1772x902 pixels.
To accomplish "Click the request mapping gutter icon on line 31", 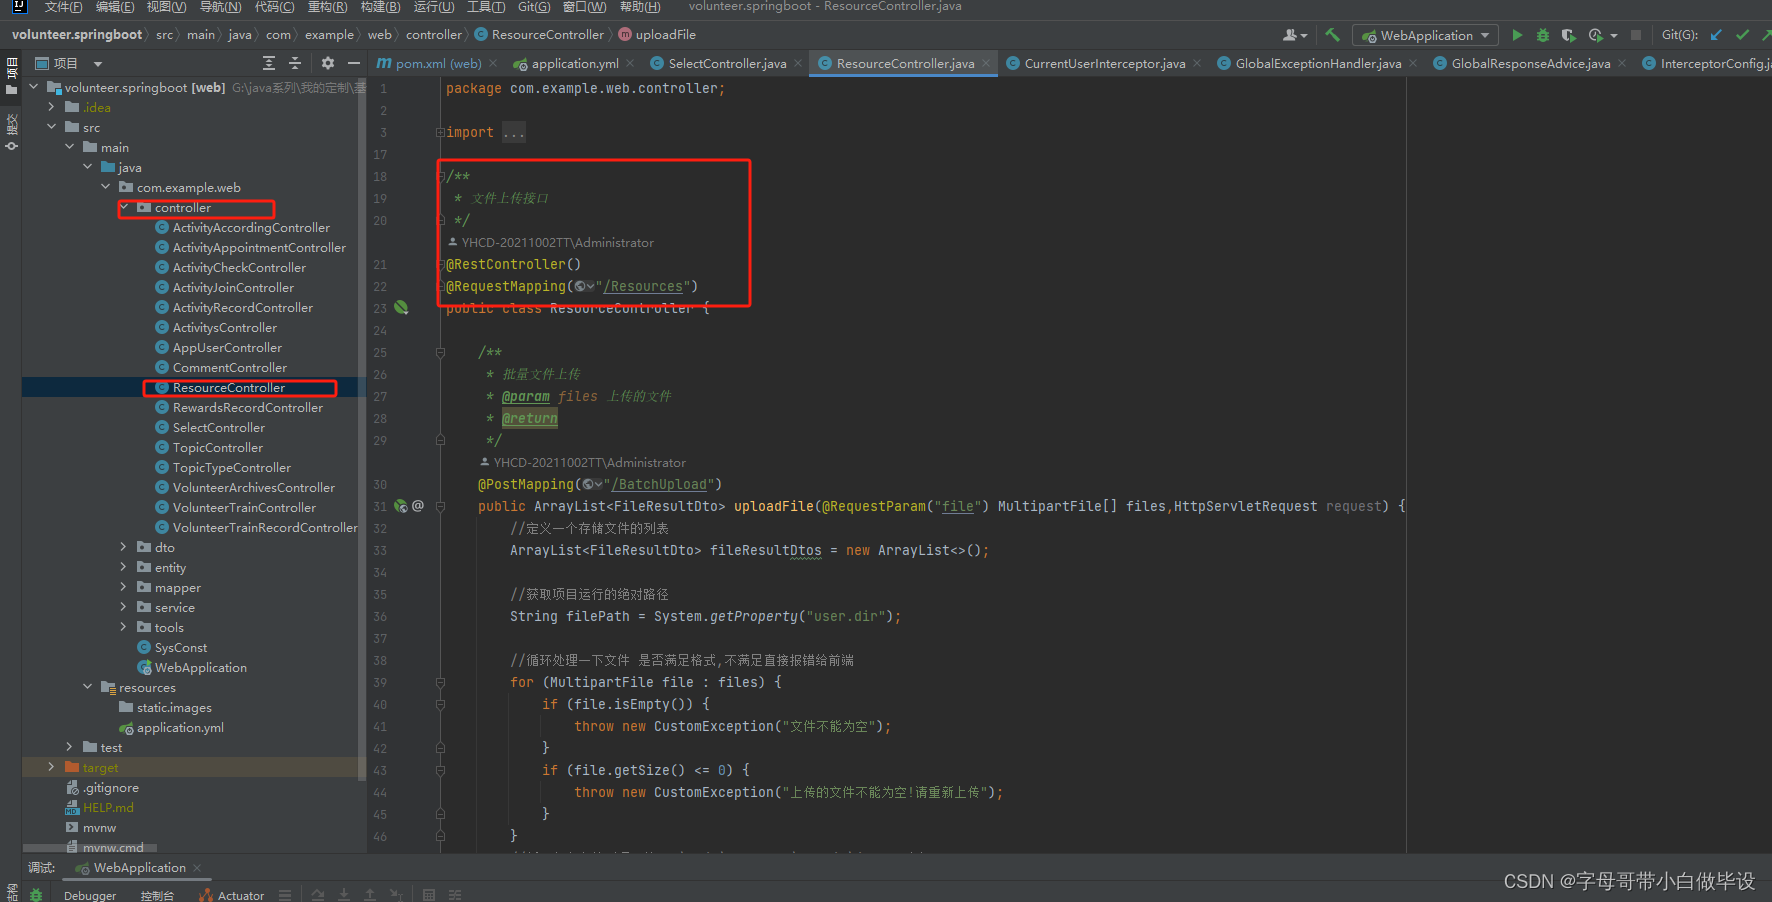I will tap(401, 506).
